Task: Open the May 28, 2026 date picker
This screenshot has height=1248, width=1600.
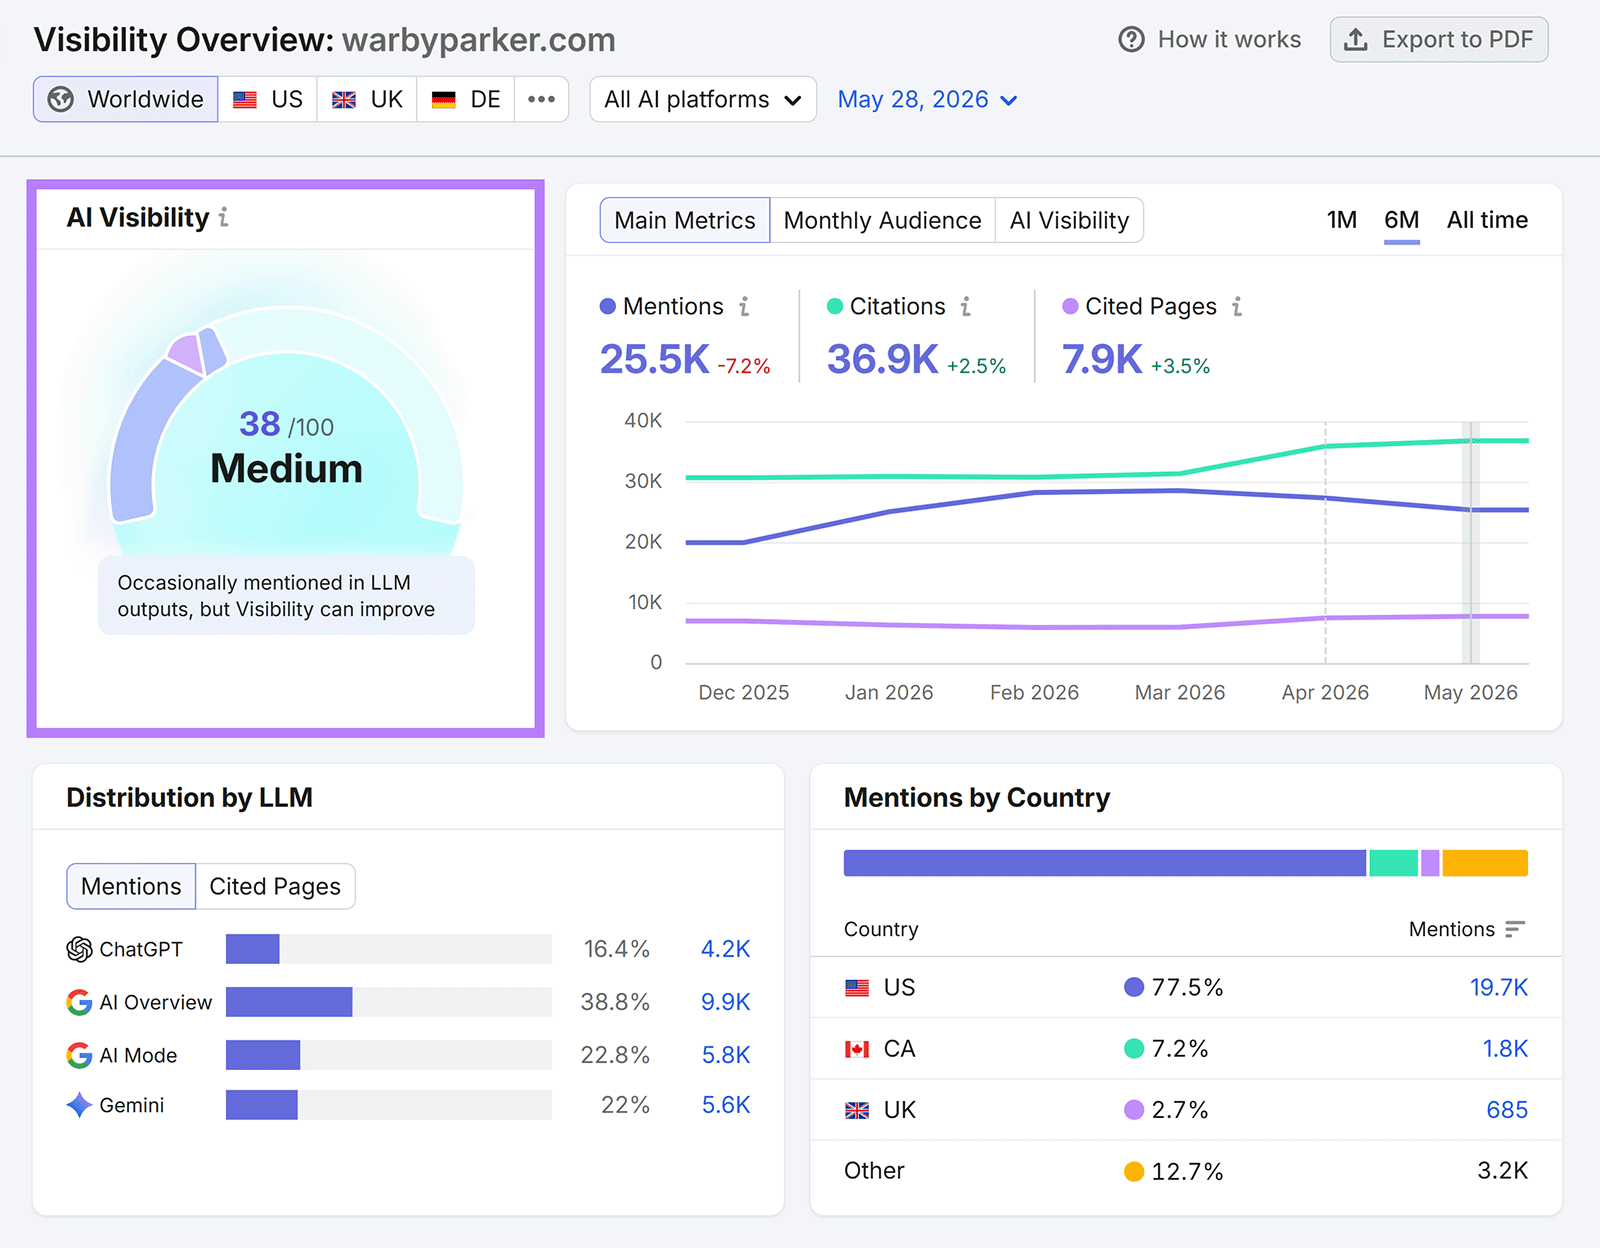Action: 927,99
